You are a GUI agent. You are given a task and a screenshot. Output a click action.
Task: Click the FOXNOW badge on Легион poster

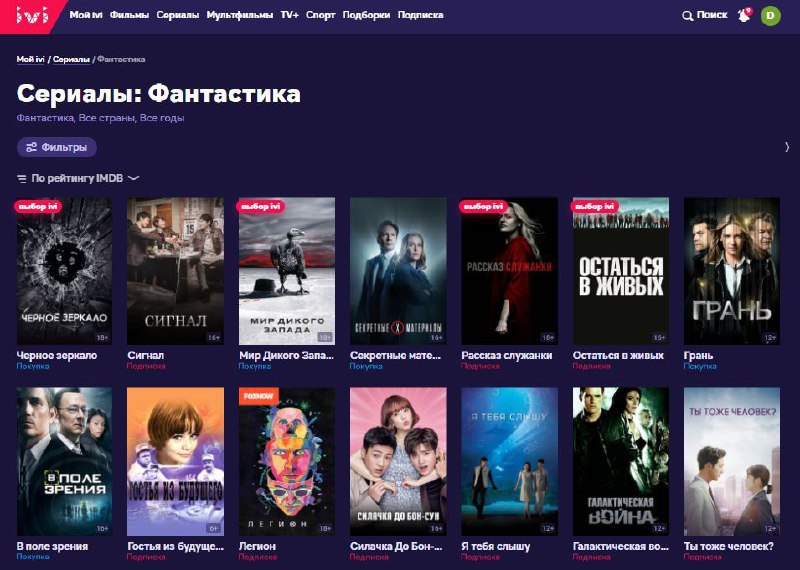point(258,396)
